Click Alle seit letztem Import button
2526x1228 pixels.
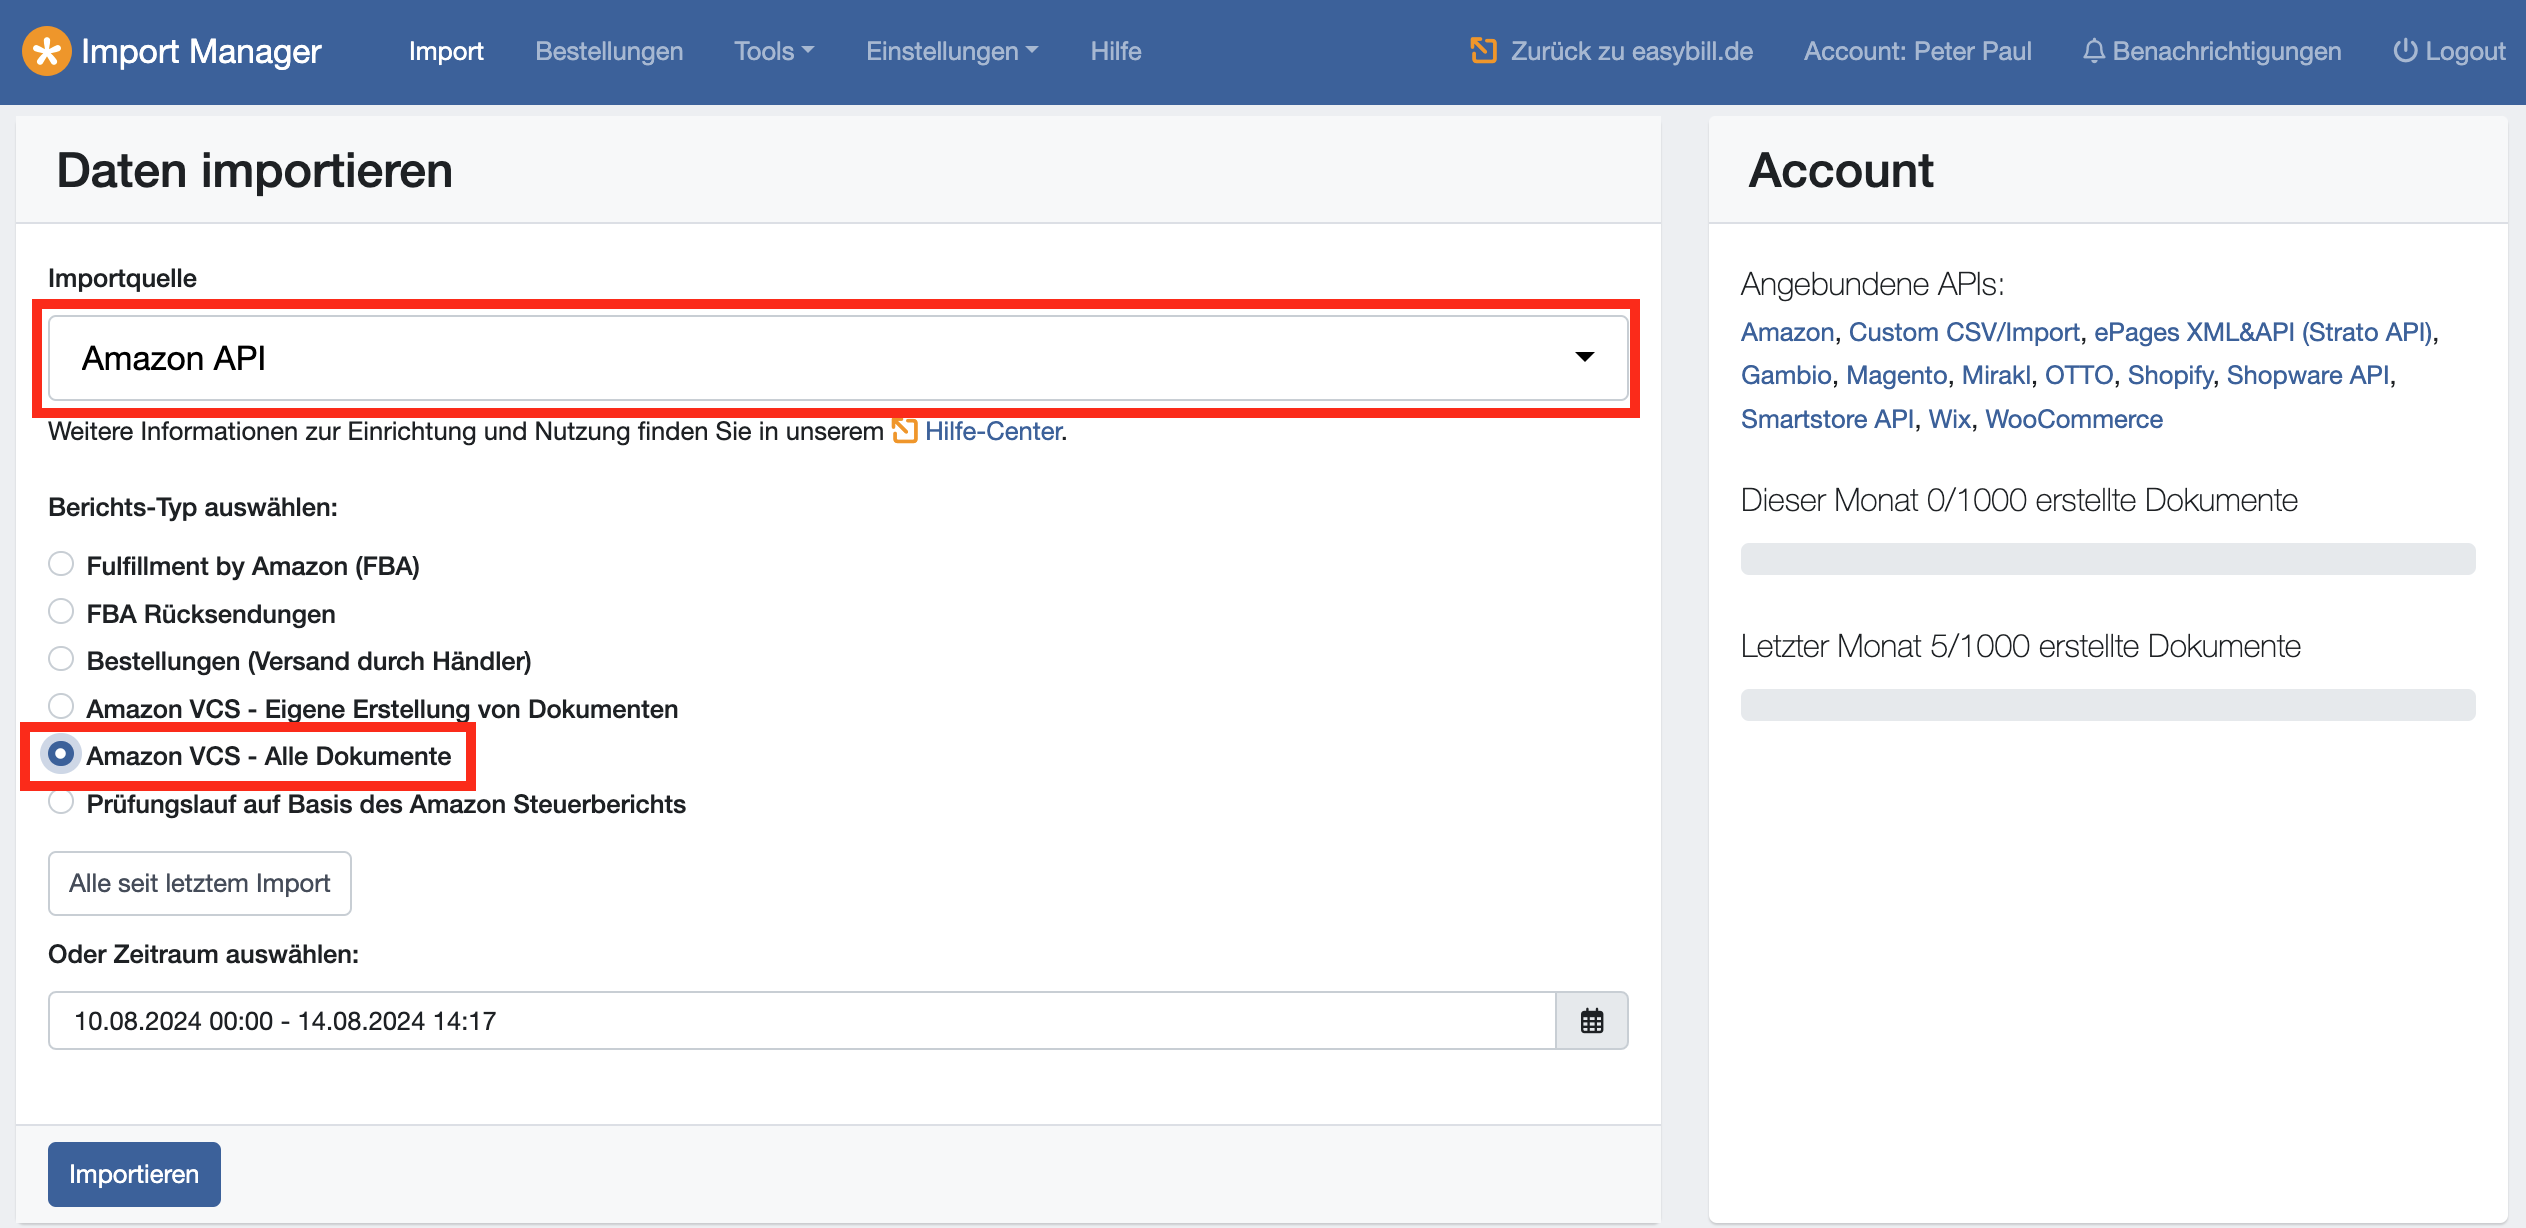tap(200, 883)
